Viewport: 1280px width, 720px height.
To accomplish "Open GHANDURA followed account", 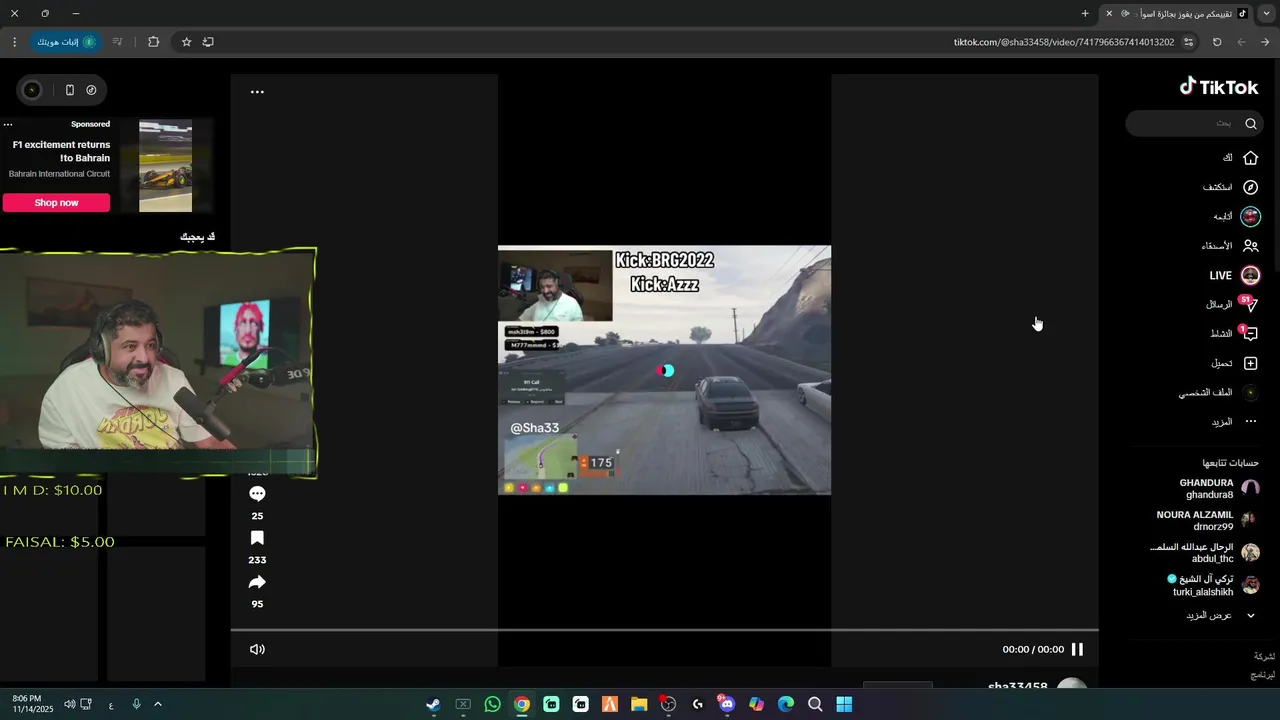I will point(1219,489).
